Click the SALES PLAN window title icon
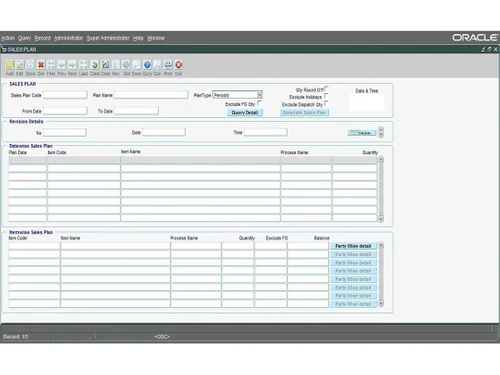The width and height of the screenshot is (500, 375). coord(4,50)
